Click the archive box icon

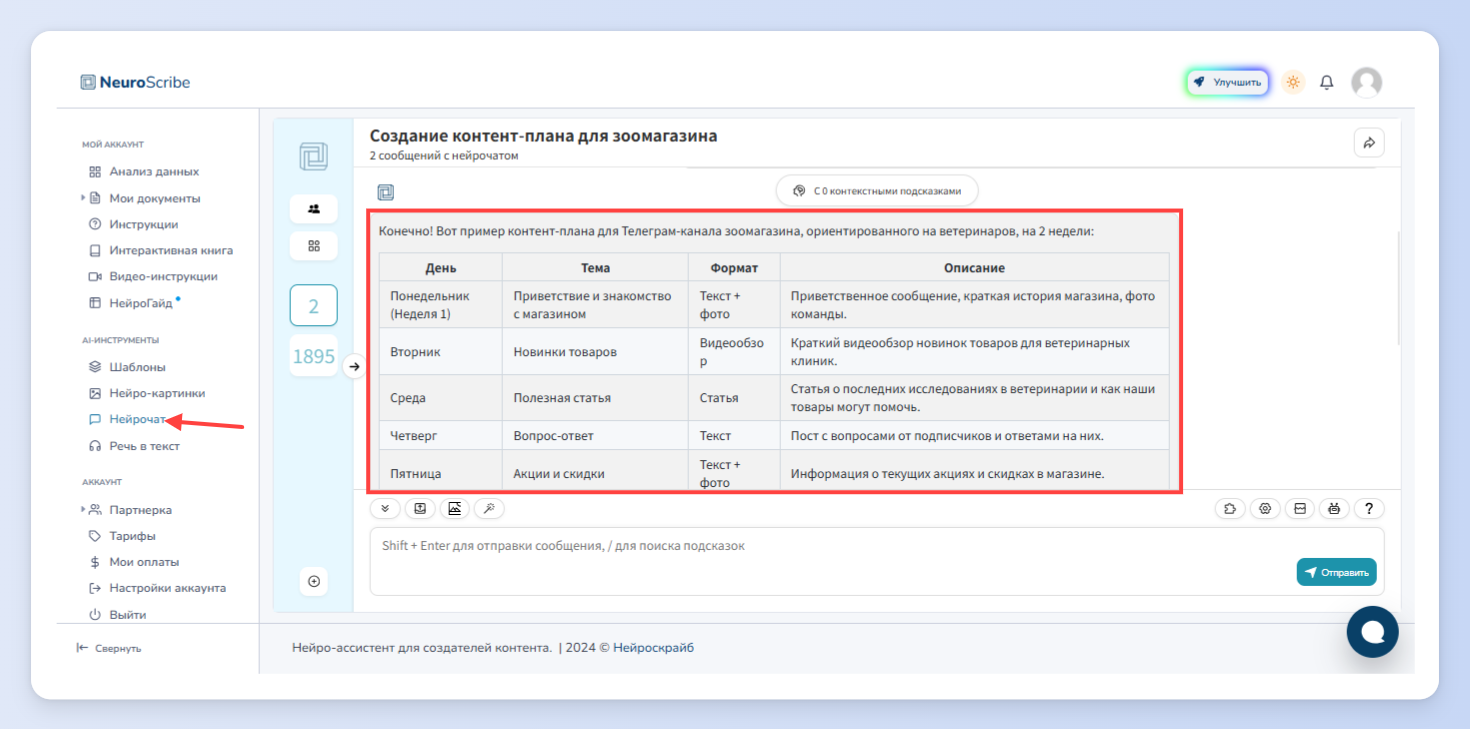[x=1299, y=508]
